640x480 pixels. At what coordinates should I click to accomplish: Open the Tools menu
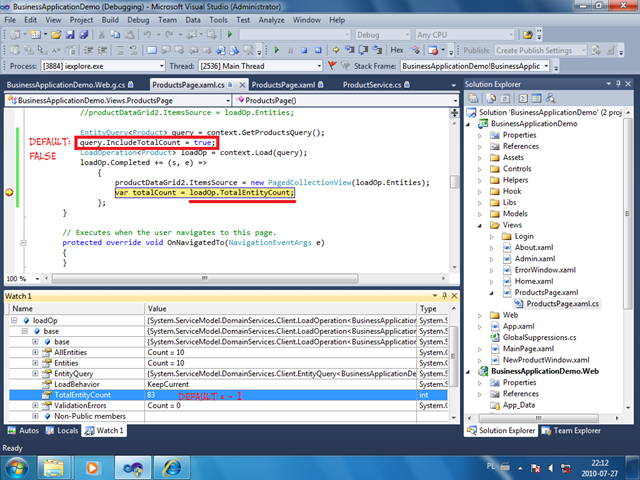click(x=218, y=20)
